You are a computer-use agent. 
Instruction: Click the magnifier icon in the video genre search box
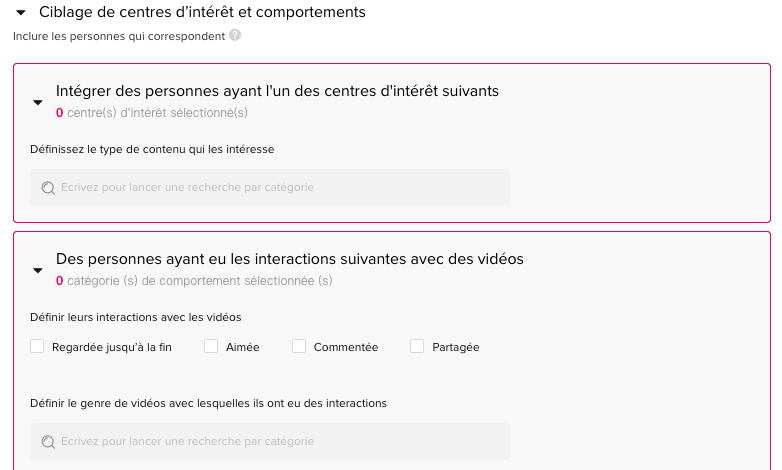48,442
